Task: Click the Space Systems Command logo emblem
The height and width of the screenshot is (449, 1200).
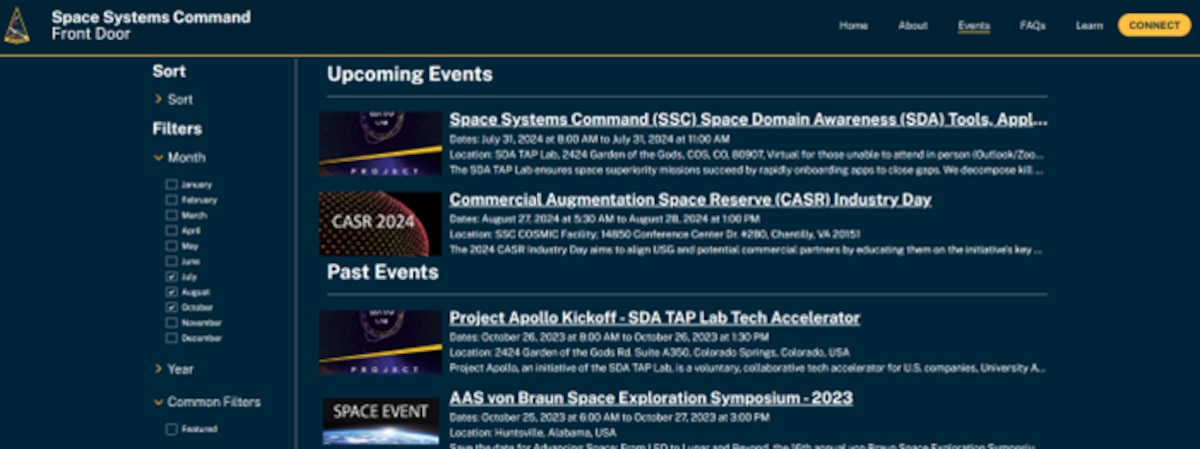Action: (17, 26)
